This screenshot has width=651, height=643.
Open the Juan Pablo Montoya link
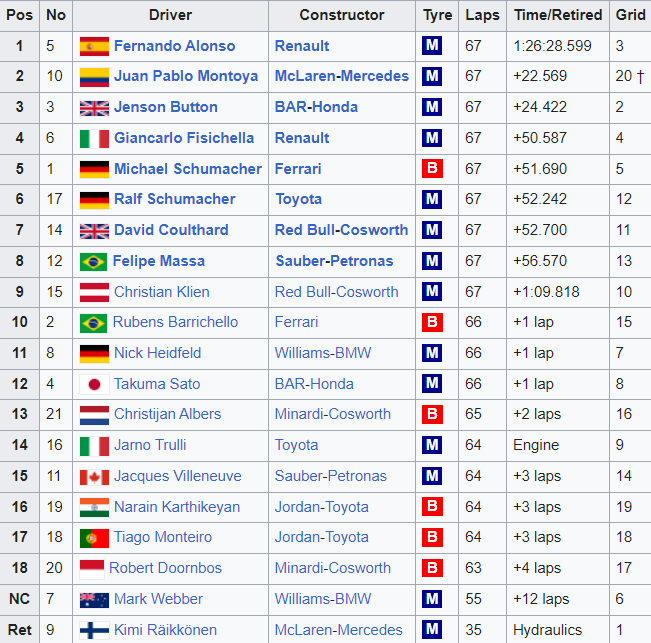pyautogui.click(x=186, y=76)
